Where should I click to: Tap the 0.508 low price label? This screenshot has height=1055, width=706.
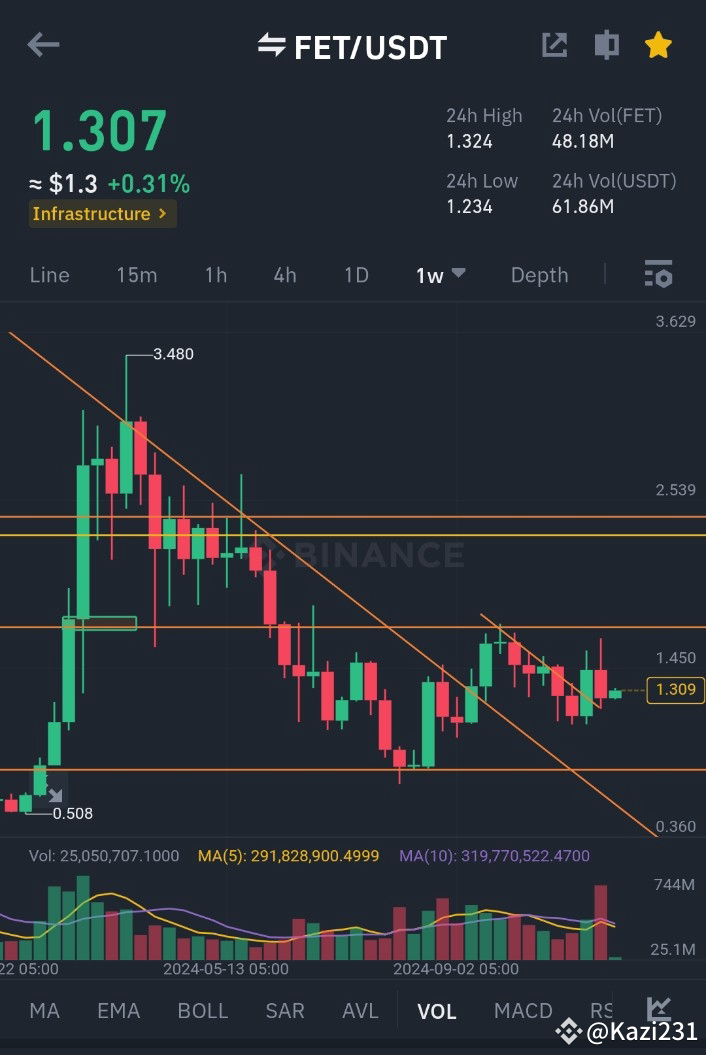pos(73,813)
